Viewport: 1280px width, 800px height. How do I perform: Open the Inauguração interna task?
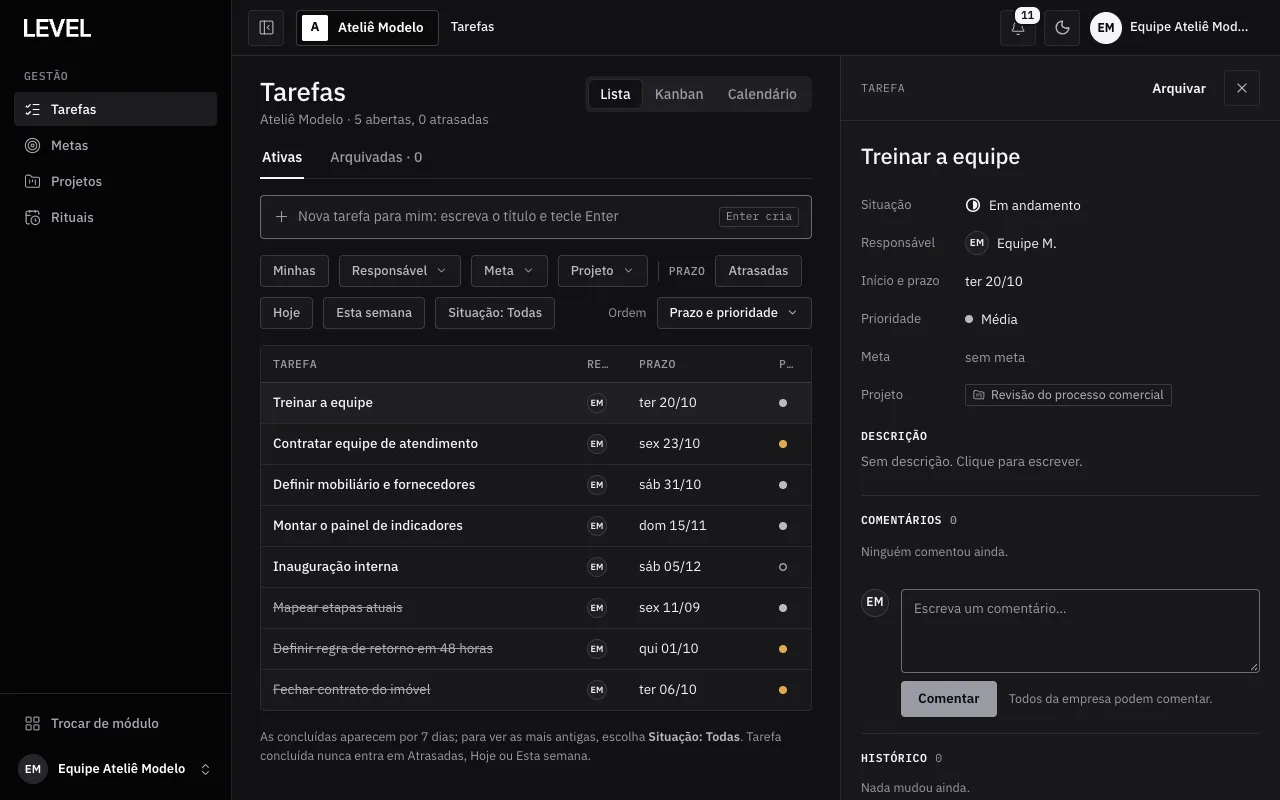(x=536, y=567)
